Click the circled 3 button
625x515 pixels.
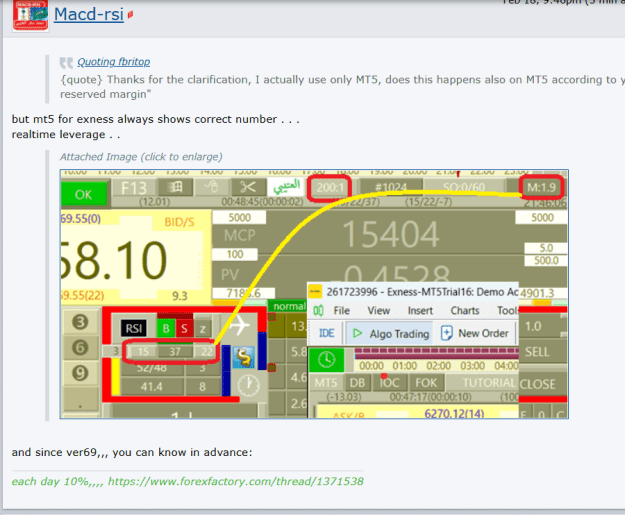80,322
